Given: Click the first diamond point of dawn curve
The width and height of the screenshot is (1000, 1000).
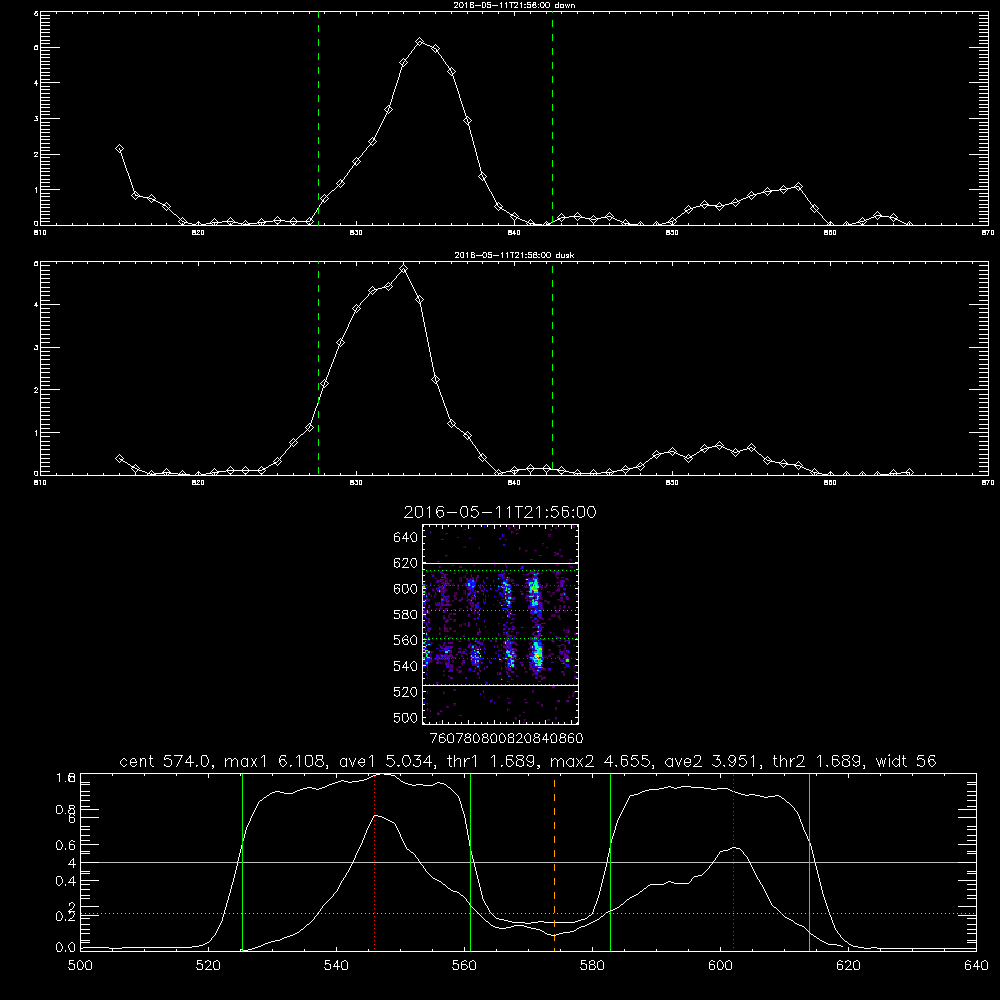Looking at the screenshot, I should 119,149.
